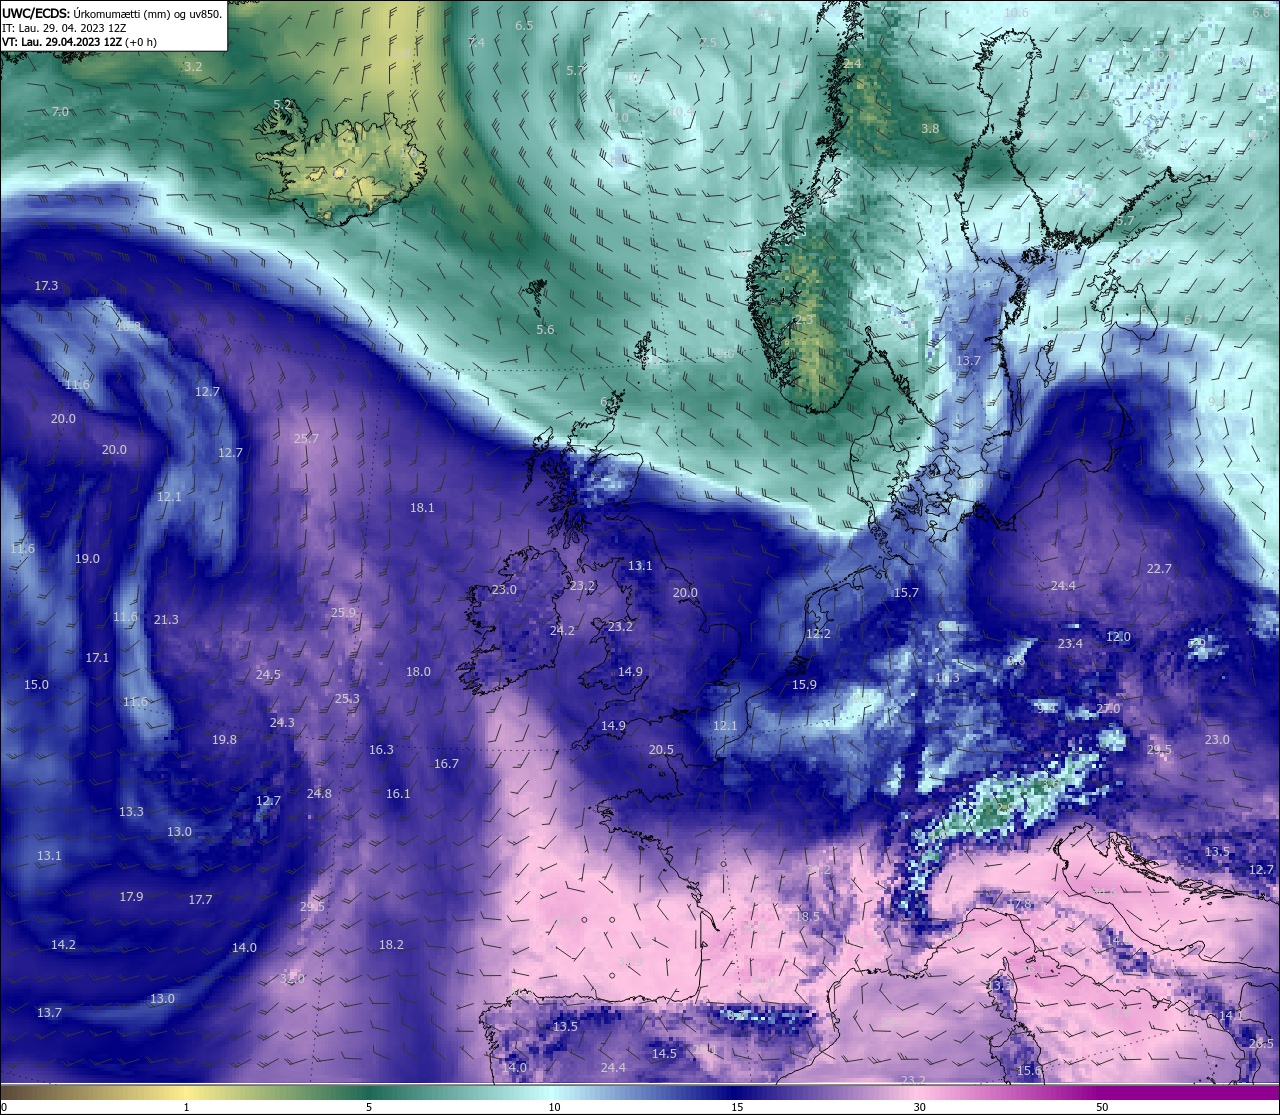
Task: Click the color scale label 5
Action: [369, 1108]
